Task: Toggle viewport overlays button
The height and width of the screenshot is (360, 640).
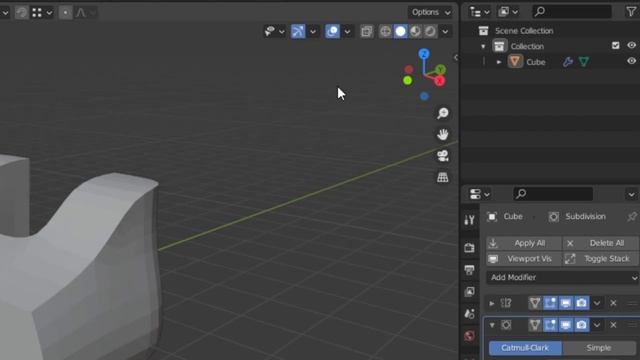Action: [333, 31]
